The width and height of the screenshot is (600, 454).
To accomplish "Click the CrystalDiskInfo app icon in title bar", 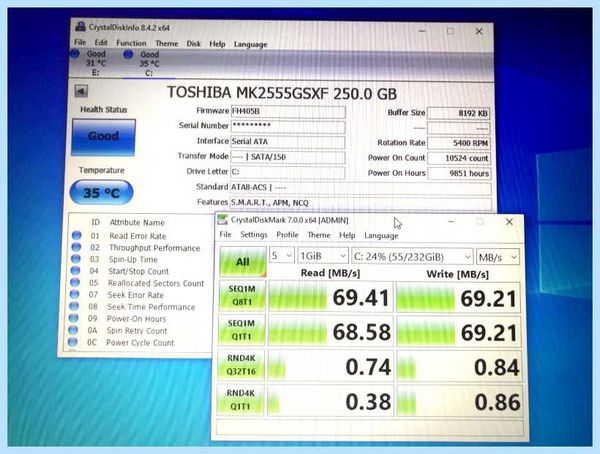I will 80,27.
